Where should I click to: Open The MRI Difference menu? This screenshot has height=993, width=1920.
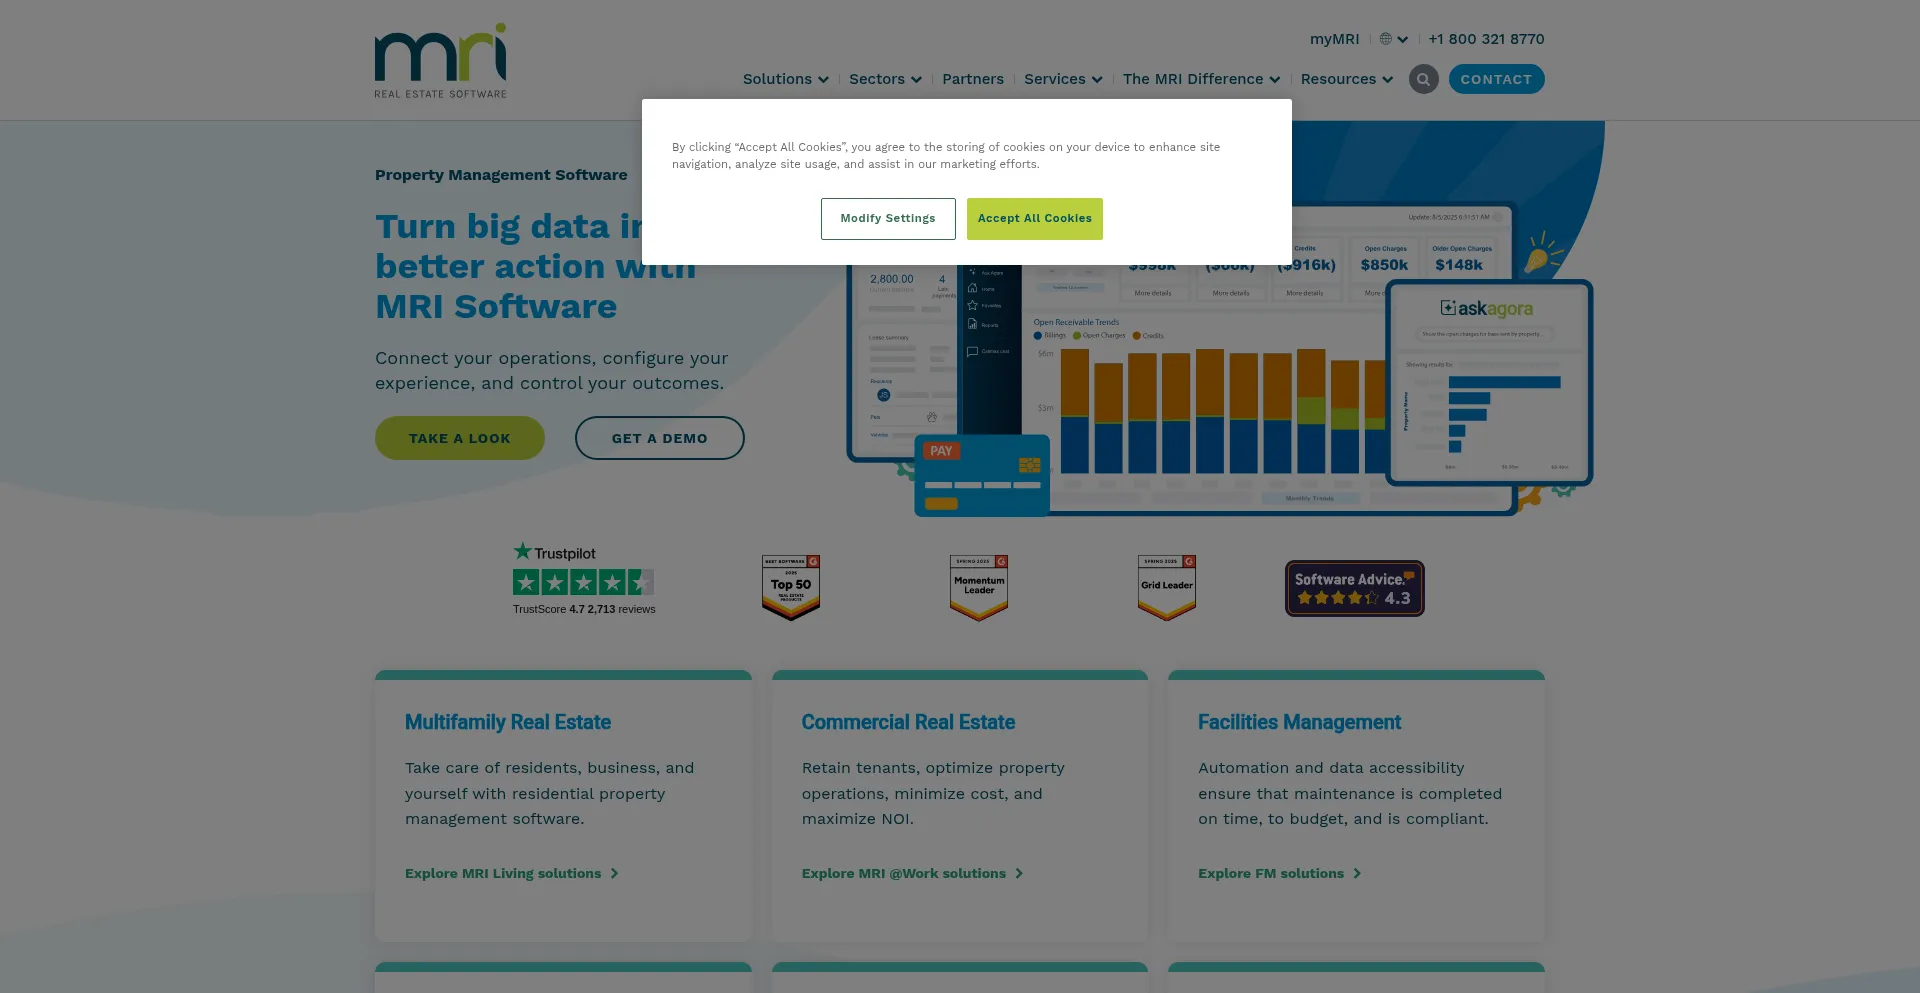click(x=1200, y=79)
